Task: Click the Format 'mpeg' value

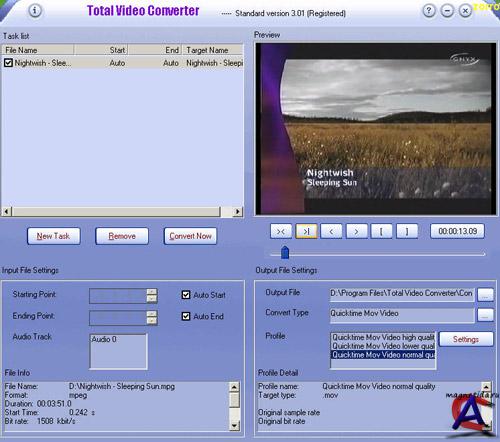Action: coord(78,395)
